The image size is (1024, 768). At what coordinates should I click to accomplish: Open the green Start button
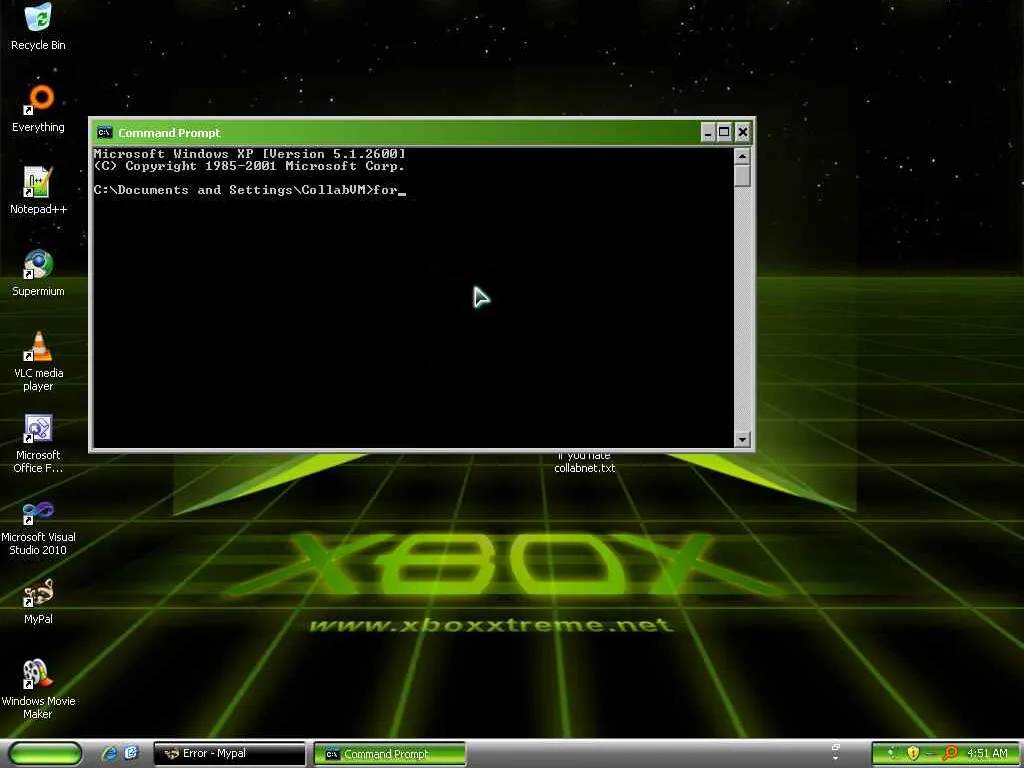pyautogui.click(x=45, y=753)
